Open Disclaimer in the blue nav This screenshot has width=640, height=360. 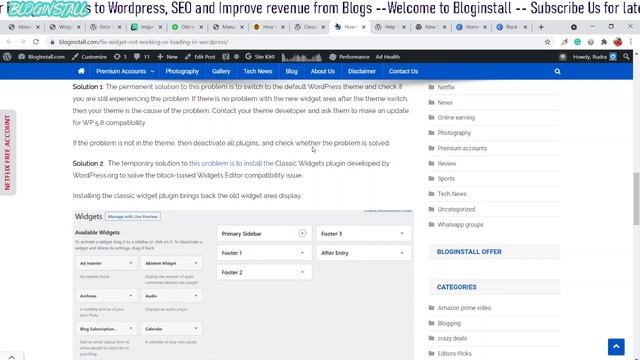coord(362,71)
